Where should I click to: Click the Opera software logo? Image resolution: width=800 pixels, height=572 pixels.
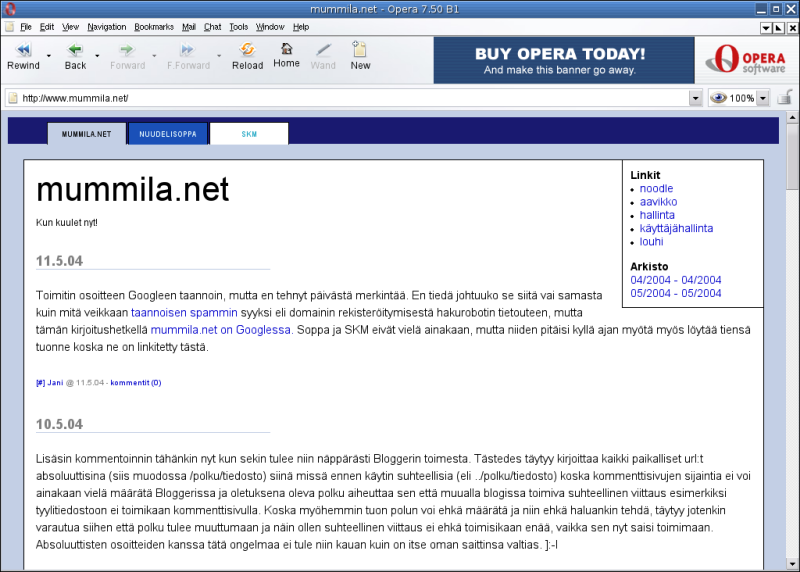tap(741, 59)
